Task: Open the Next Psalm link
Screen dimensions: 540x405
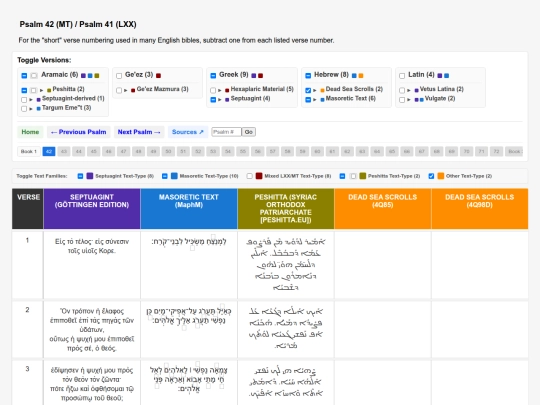Action: pos(139,132)
